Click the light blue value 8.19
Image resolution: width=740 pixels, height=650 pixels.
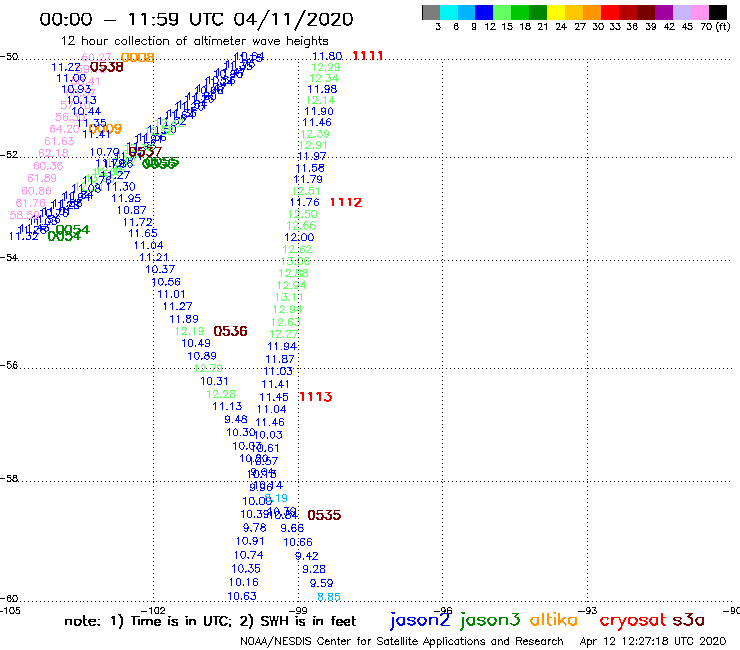tap(277, 498)
